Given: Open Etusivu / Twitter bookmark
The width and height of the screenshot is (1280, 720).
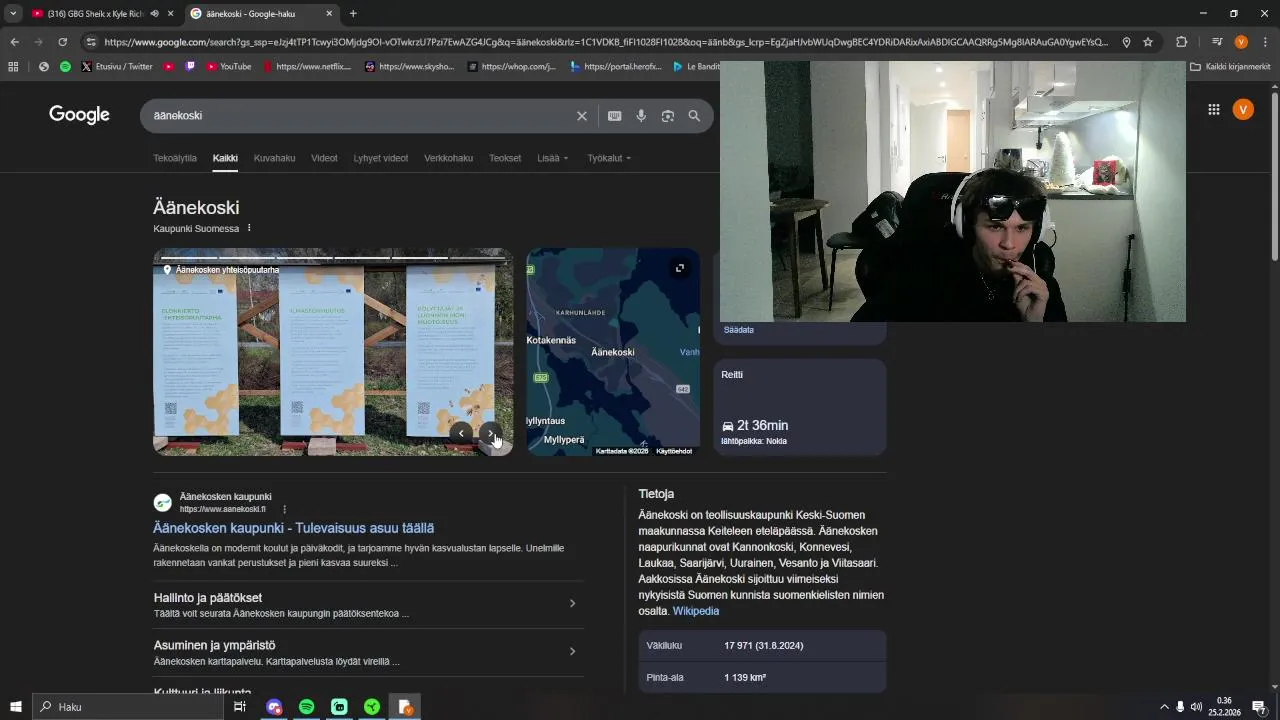Looking at the screenshot, I should click(116, 67).
